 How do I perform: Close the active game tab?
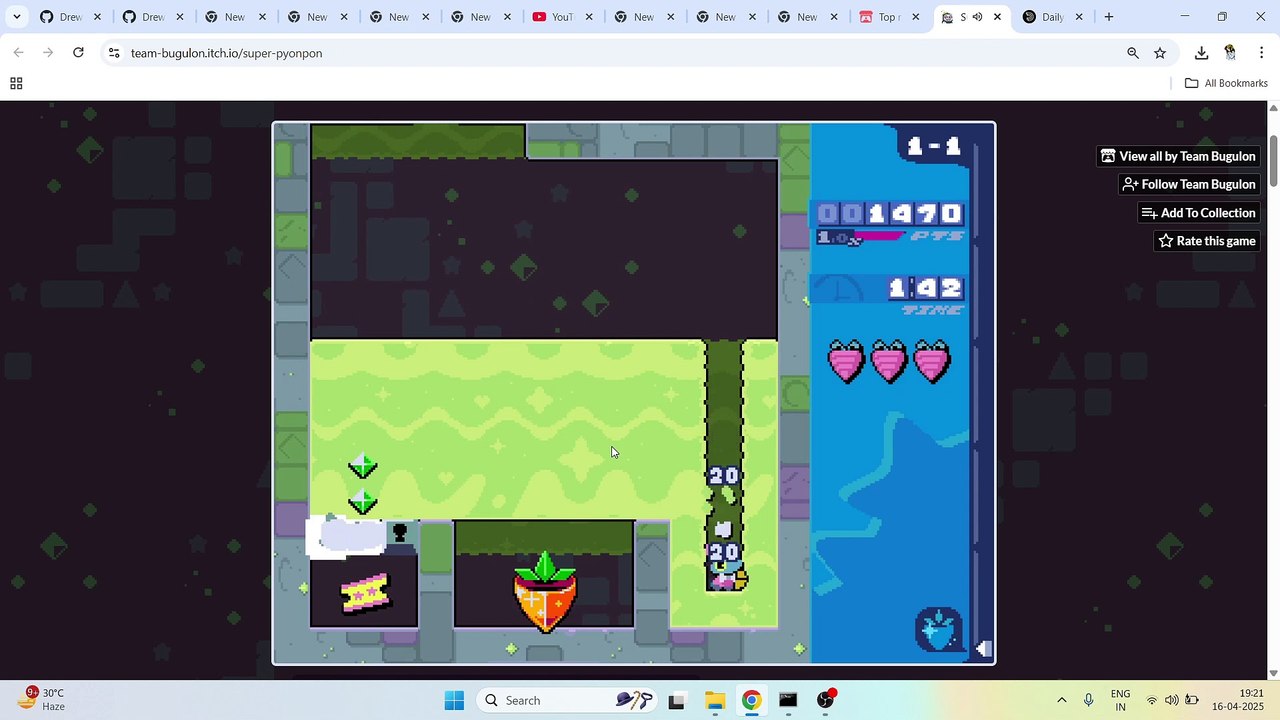(997, 17)
